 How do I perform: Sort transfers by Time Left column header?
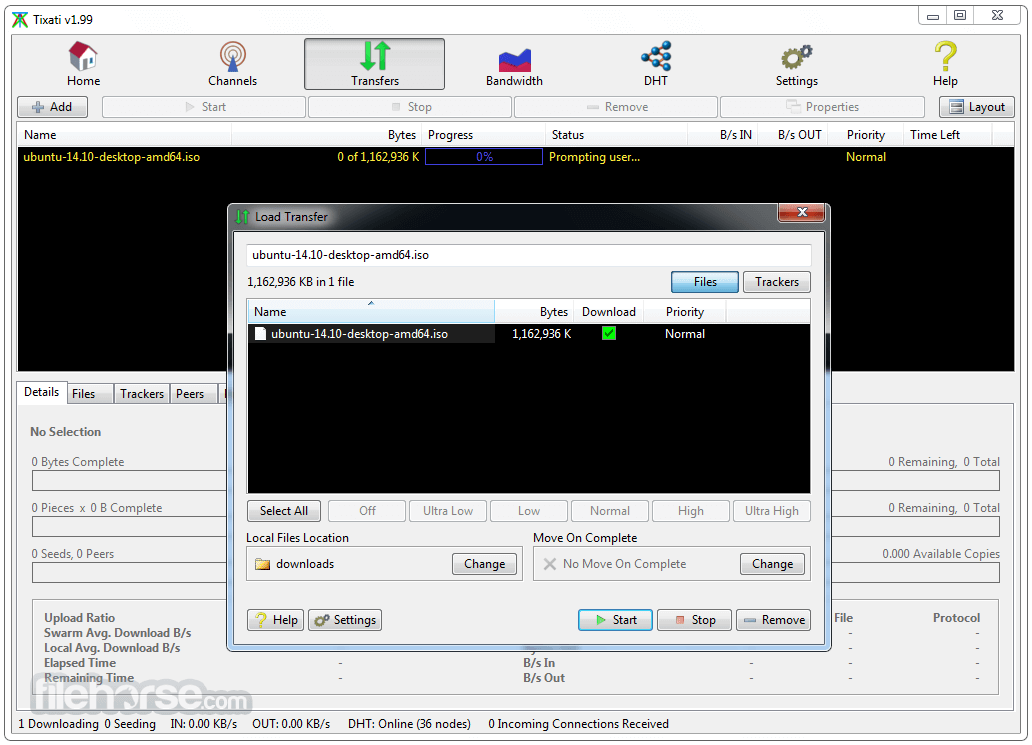[x=946, y=135]
